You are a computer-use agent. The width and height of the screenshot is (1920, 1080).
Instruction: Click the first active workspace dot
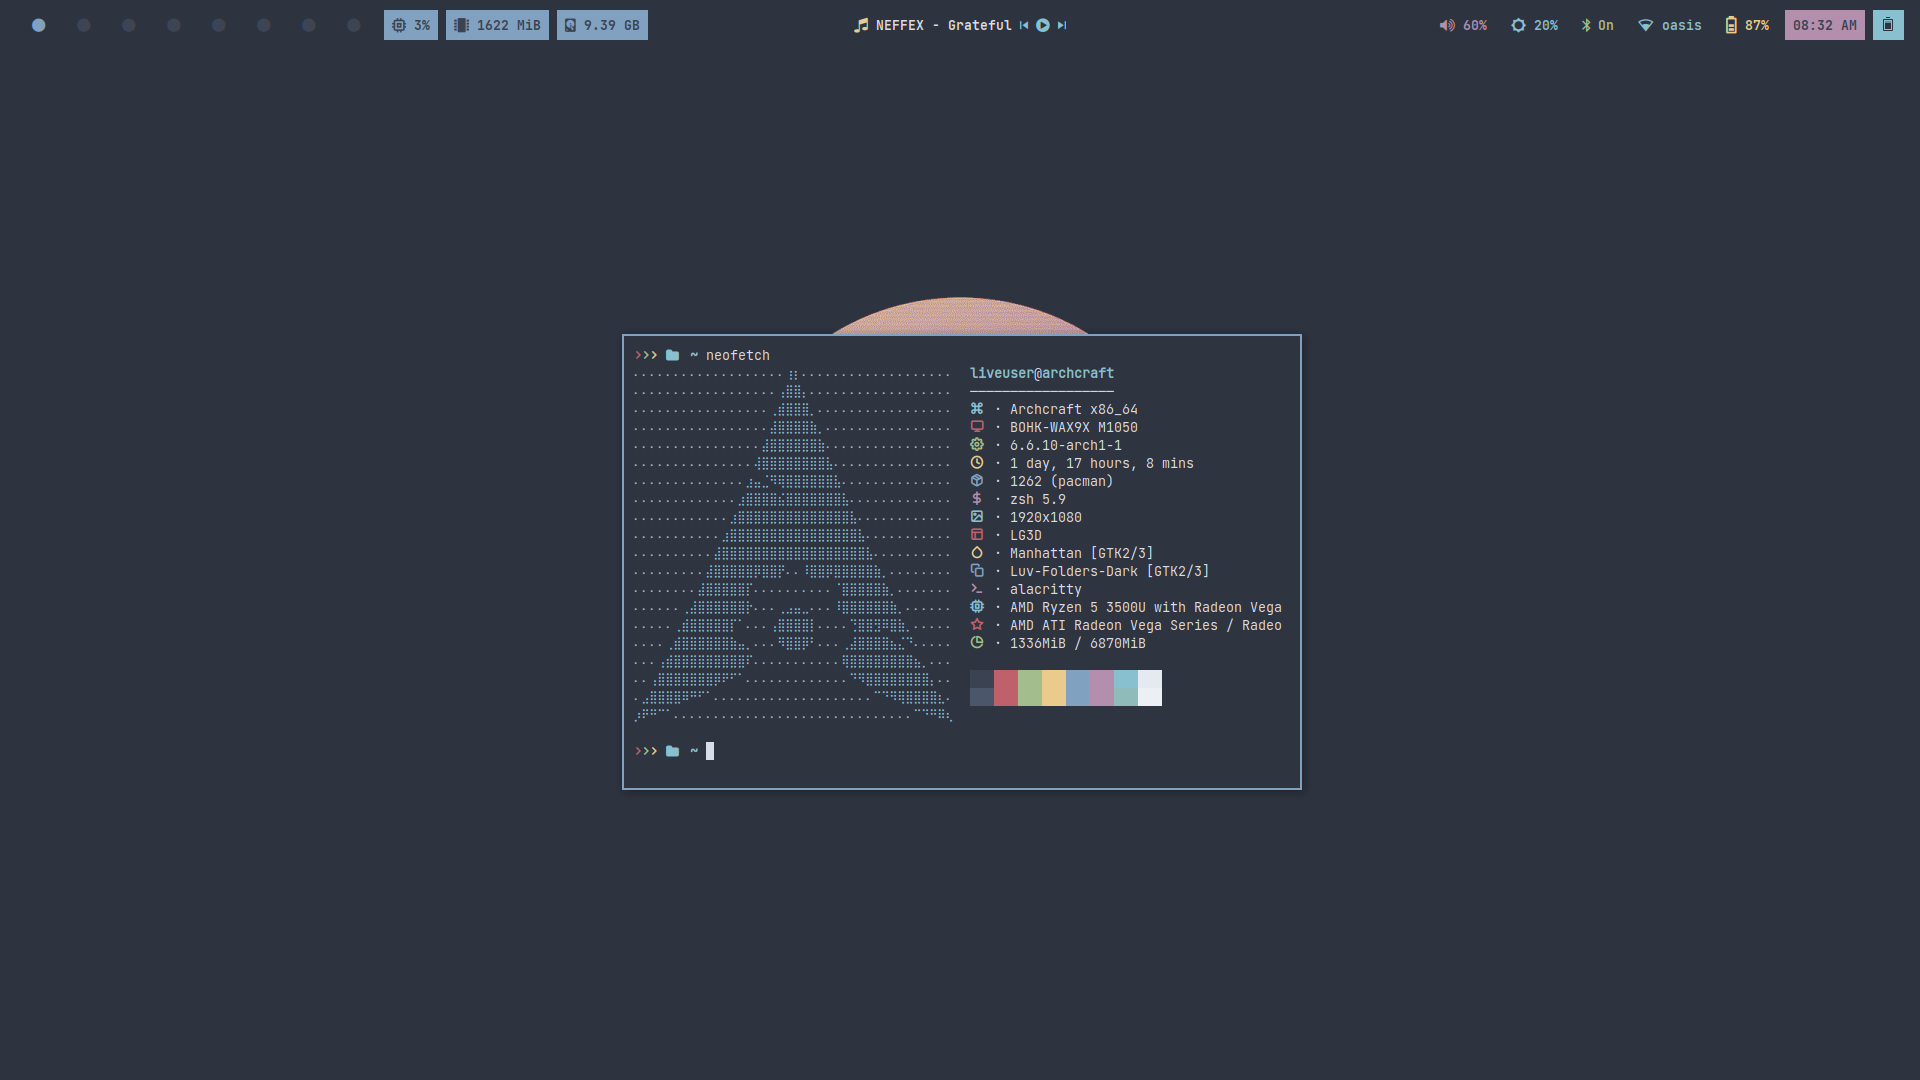(x=39, y=25)
